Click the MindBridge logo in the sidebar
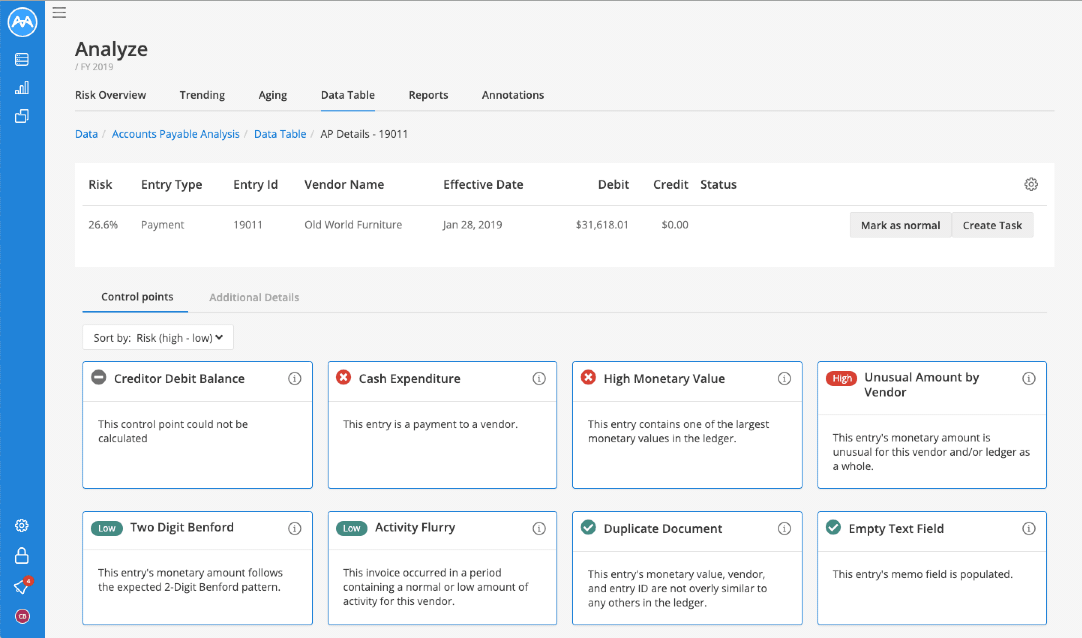 [22, 21]
